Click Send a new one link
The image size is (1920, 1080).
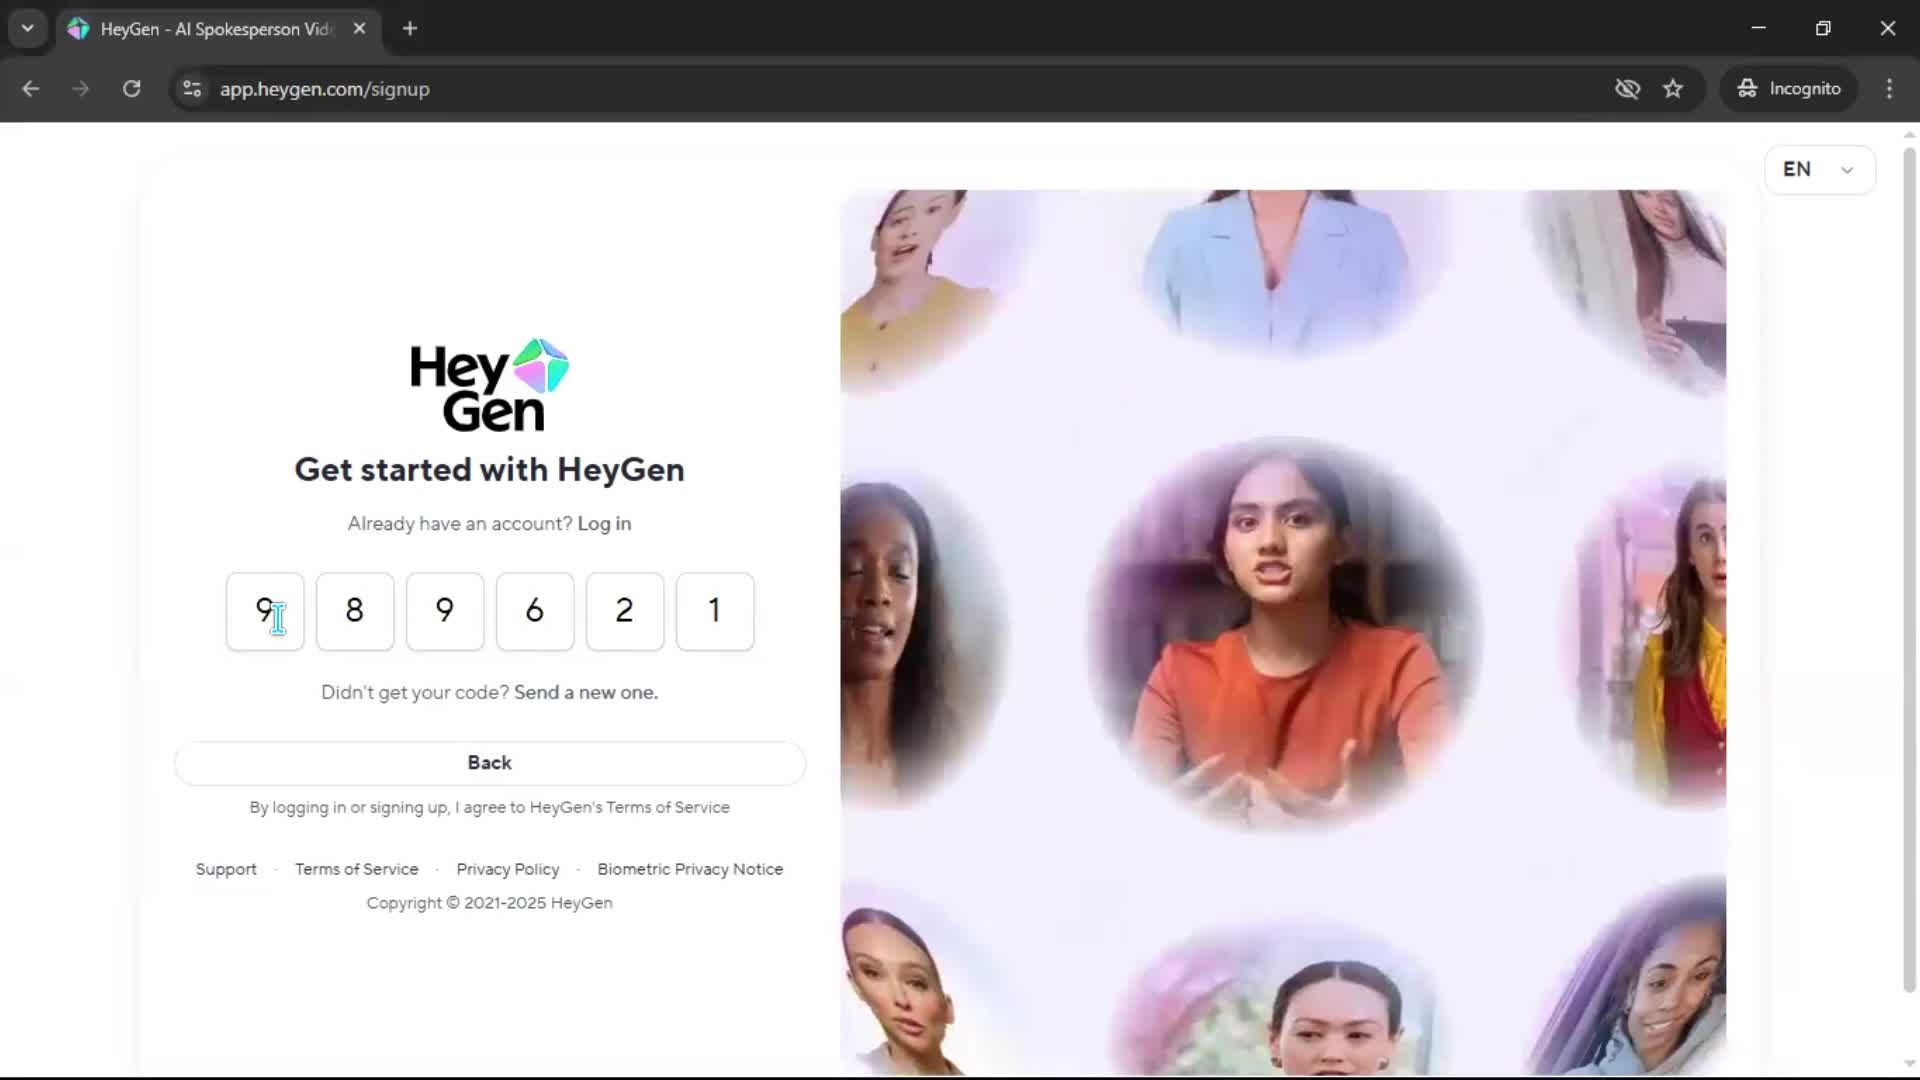pyautogui.click(x=586, y=692)
